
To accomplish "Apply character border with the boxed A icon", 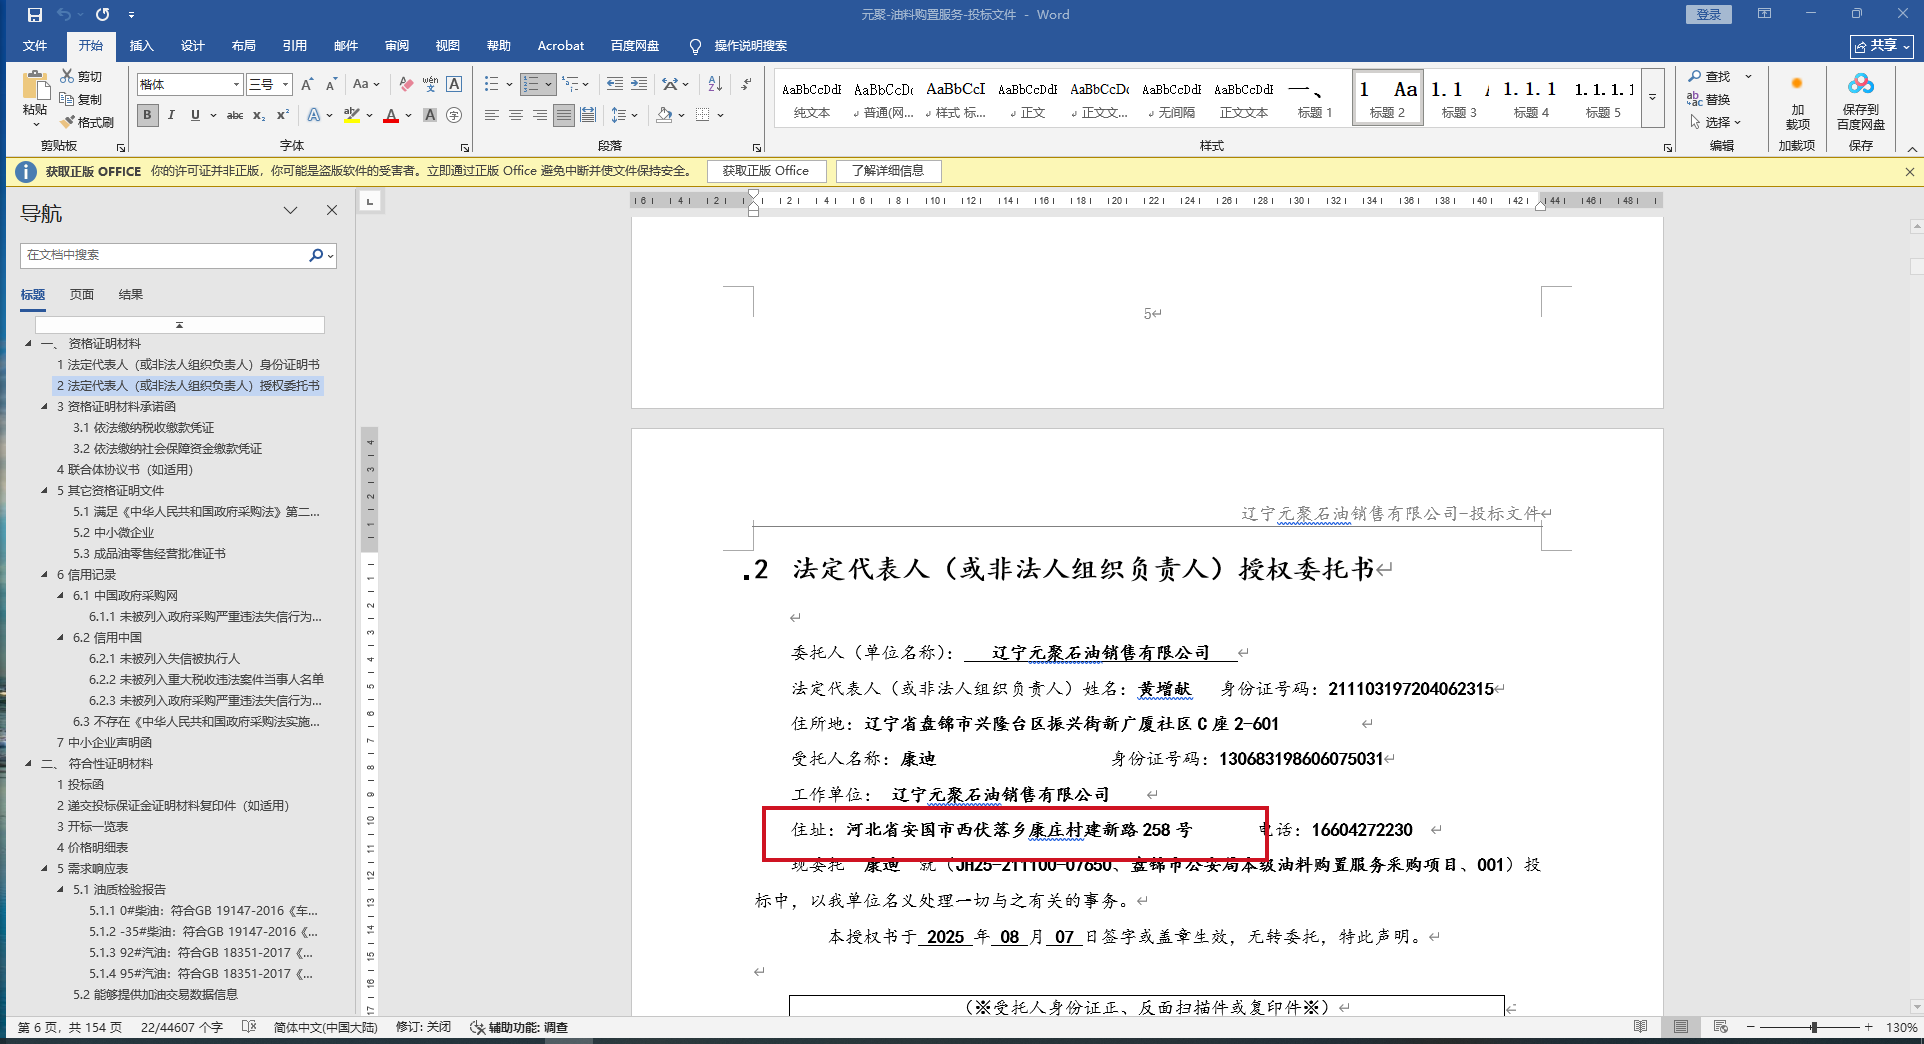I will pyautogui.click(x=454, y=84).
